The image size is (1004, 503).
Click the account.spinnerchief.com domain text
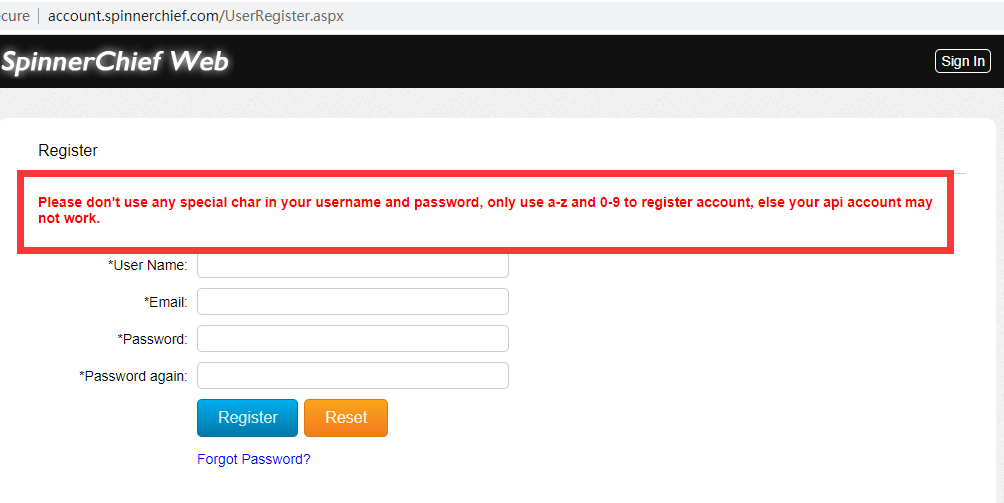(x=139, y=16)
